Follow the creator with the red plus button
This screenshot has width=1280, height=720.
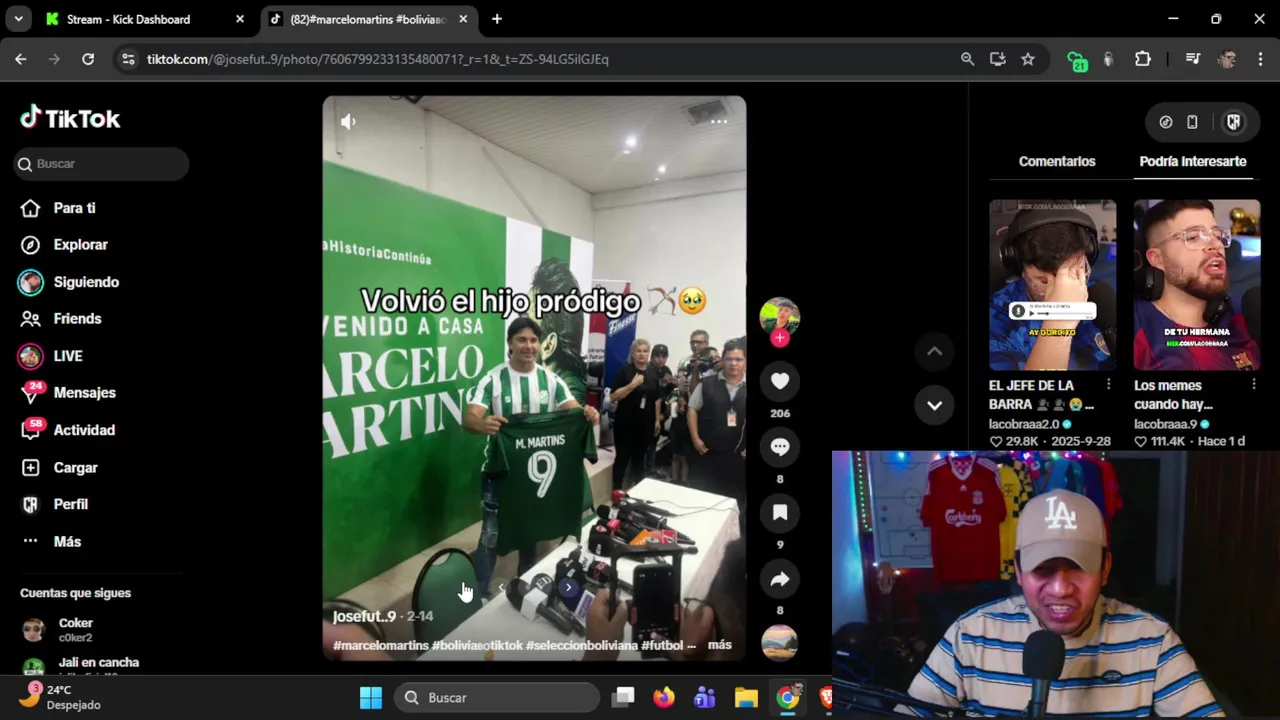pyautogui.click(x=780, y=338)
